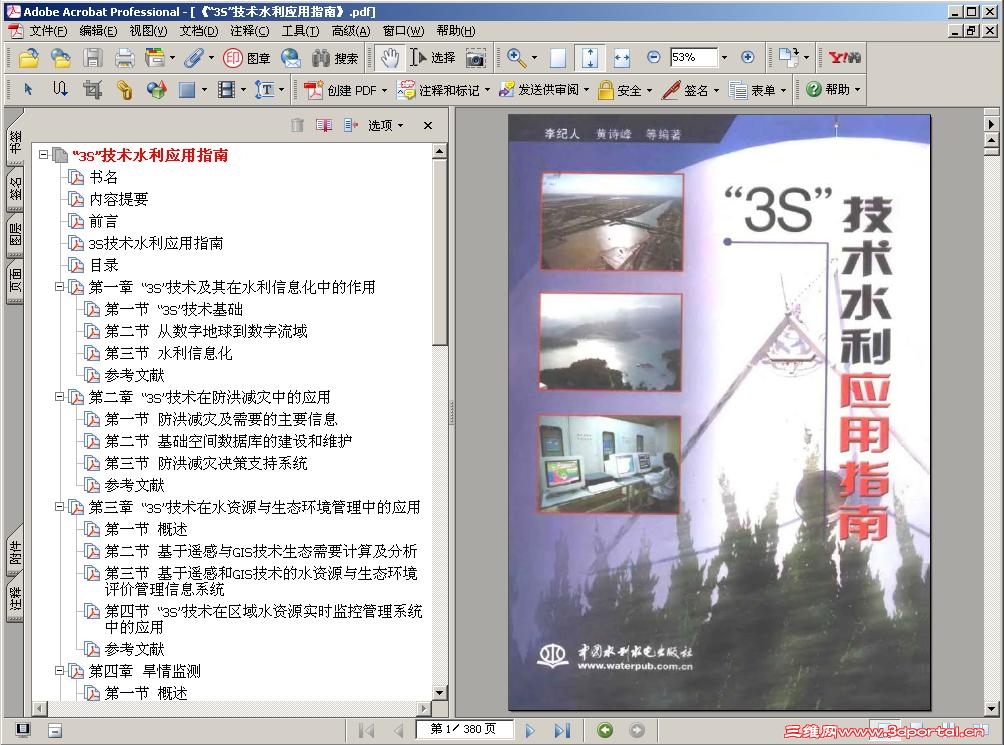Activate the Hand tool
The width and height of the screenshot is (1004, 745).
click(x=389, y=58)
